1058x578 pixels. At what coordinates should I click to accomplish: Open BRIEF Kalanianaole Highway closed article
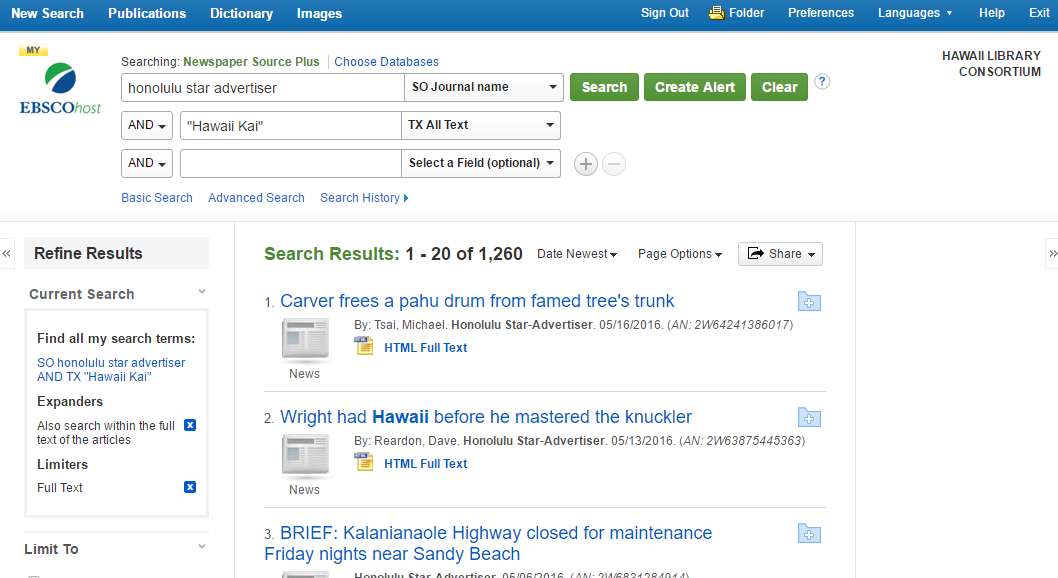488,543
